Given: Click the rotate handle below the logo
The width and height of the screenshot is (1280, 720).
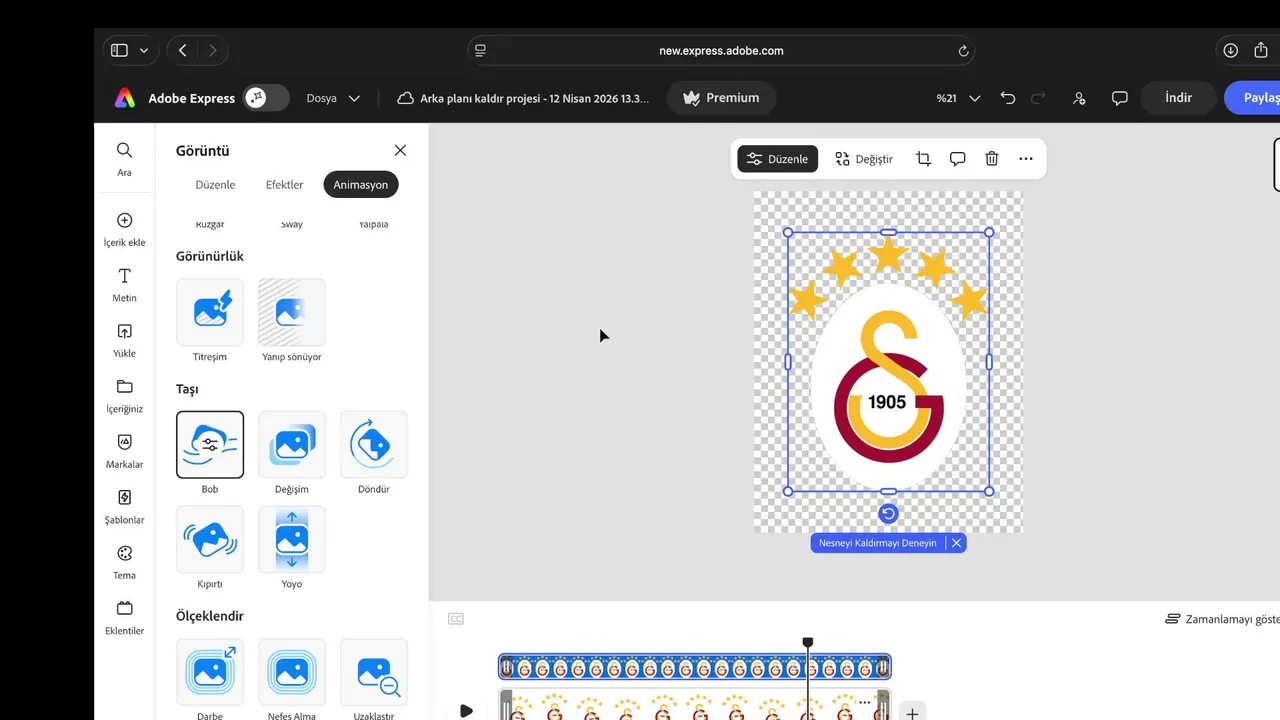Looking at the screenshot, I should click(x=888, y=514).
